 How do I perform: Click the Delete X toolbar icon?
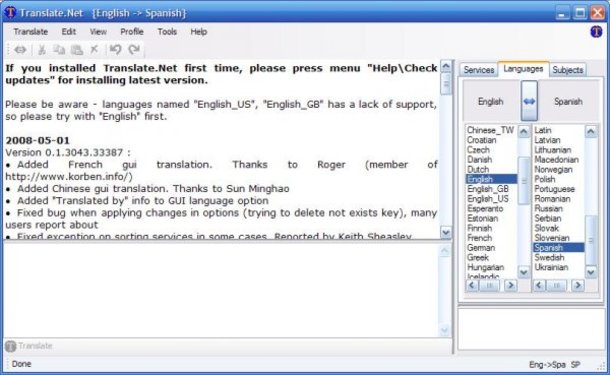[x=94, y=49]
